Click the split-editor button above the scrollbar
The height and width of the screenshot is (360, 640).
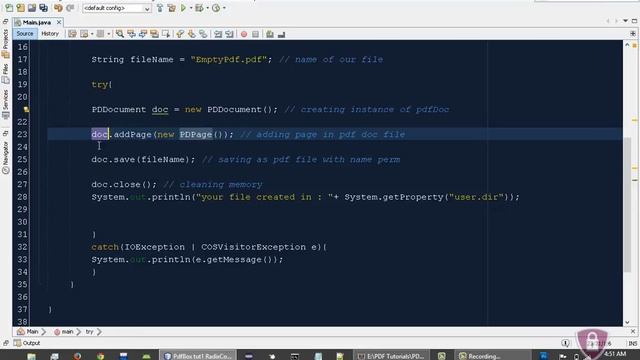pyautogui.click(x=633, y=34)
